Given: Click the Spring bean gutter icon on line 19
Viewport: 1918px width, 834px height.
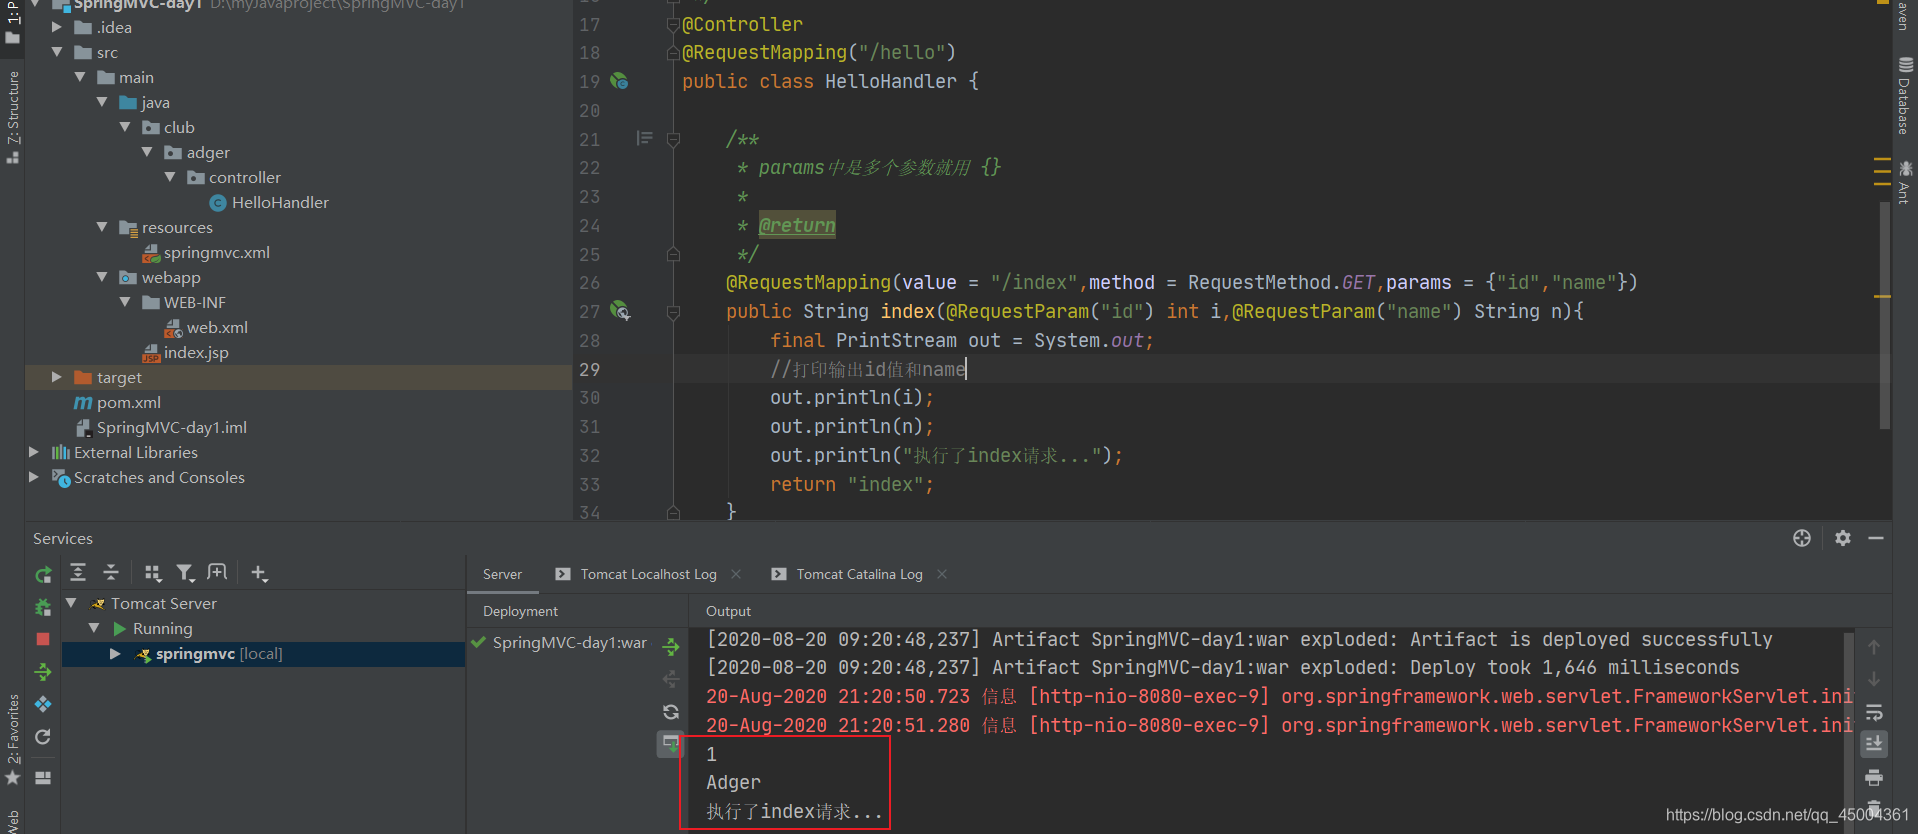Looking at the screenshot, I should click(x=619, y=81).
